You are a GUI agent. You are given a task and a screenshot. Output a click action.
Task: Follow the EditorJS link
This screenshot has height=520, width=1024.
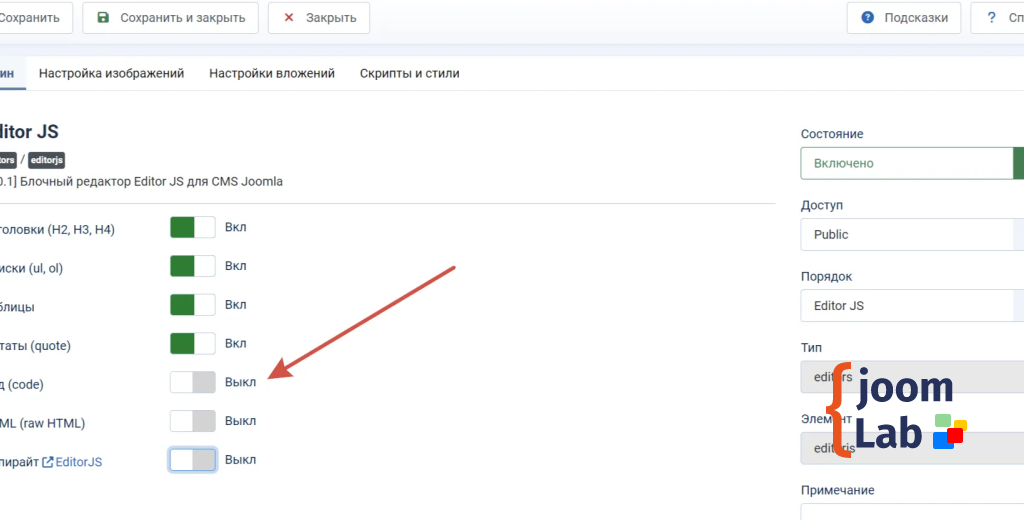pos(78,462)
